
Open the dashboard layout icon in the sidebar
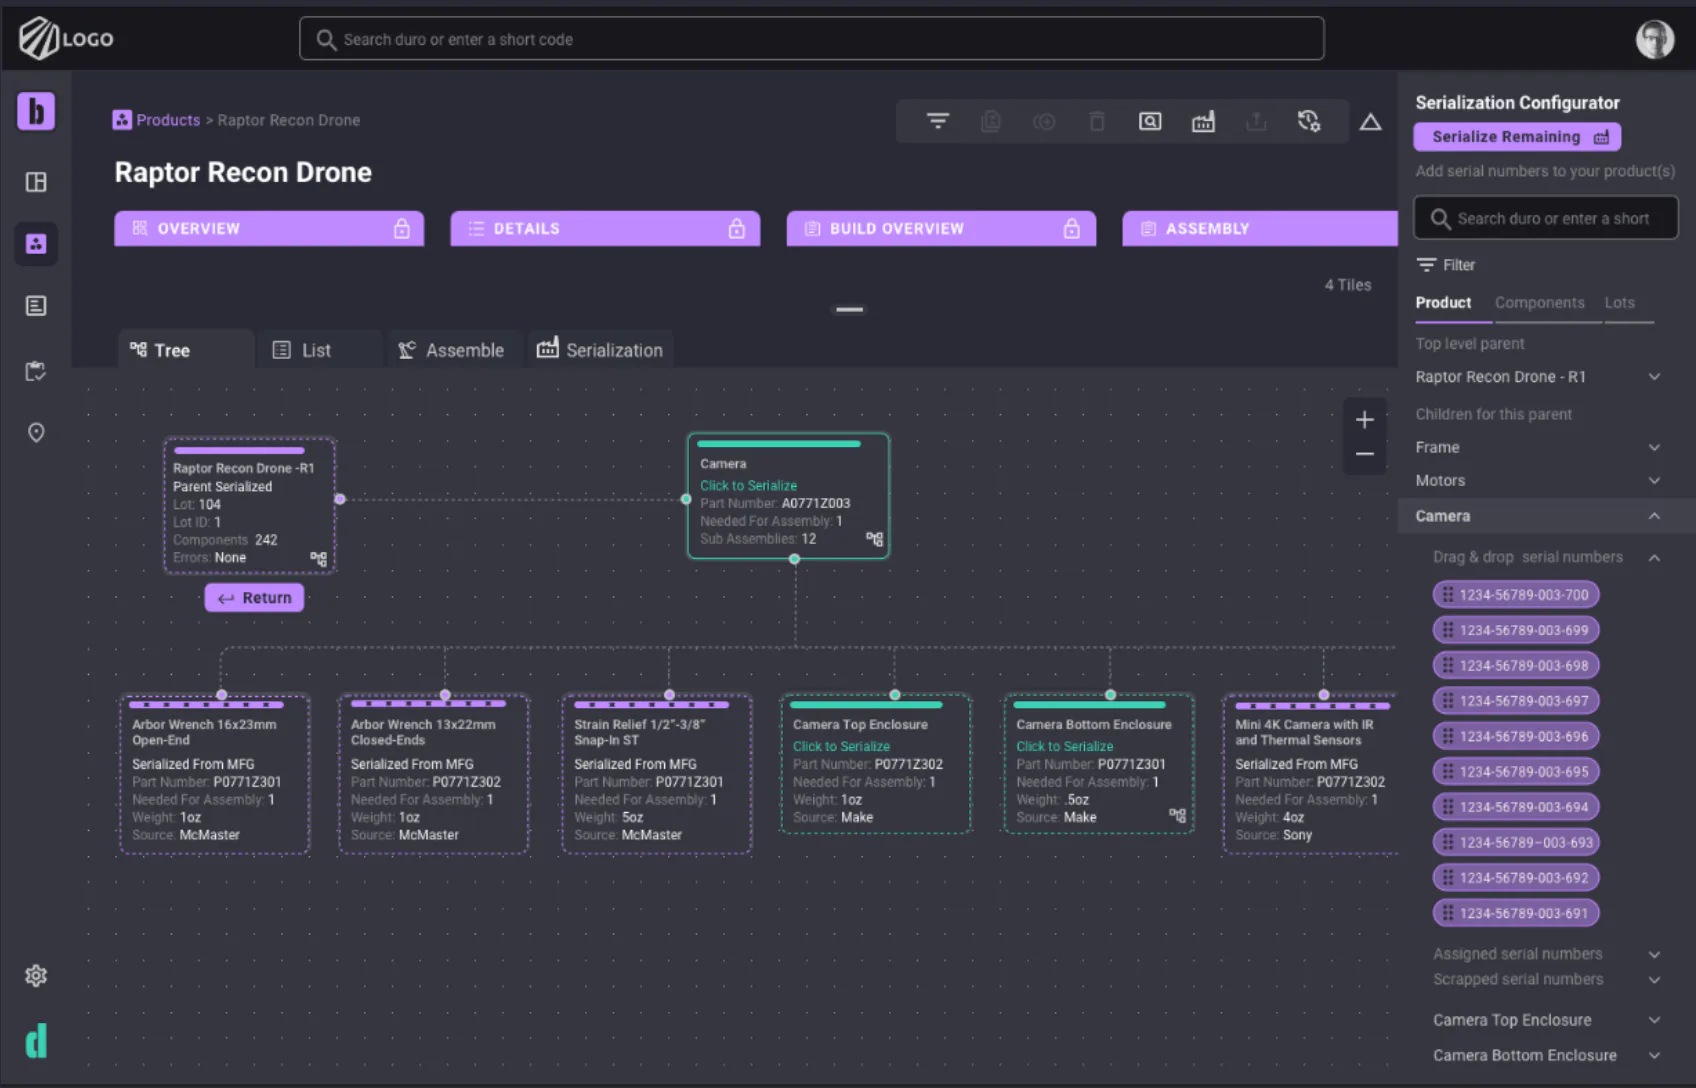pos(36,182)
